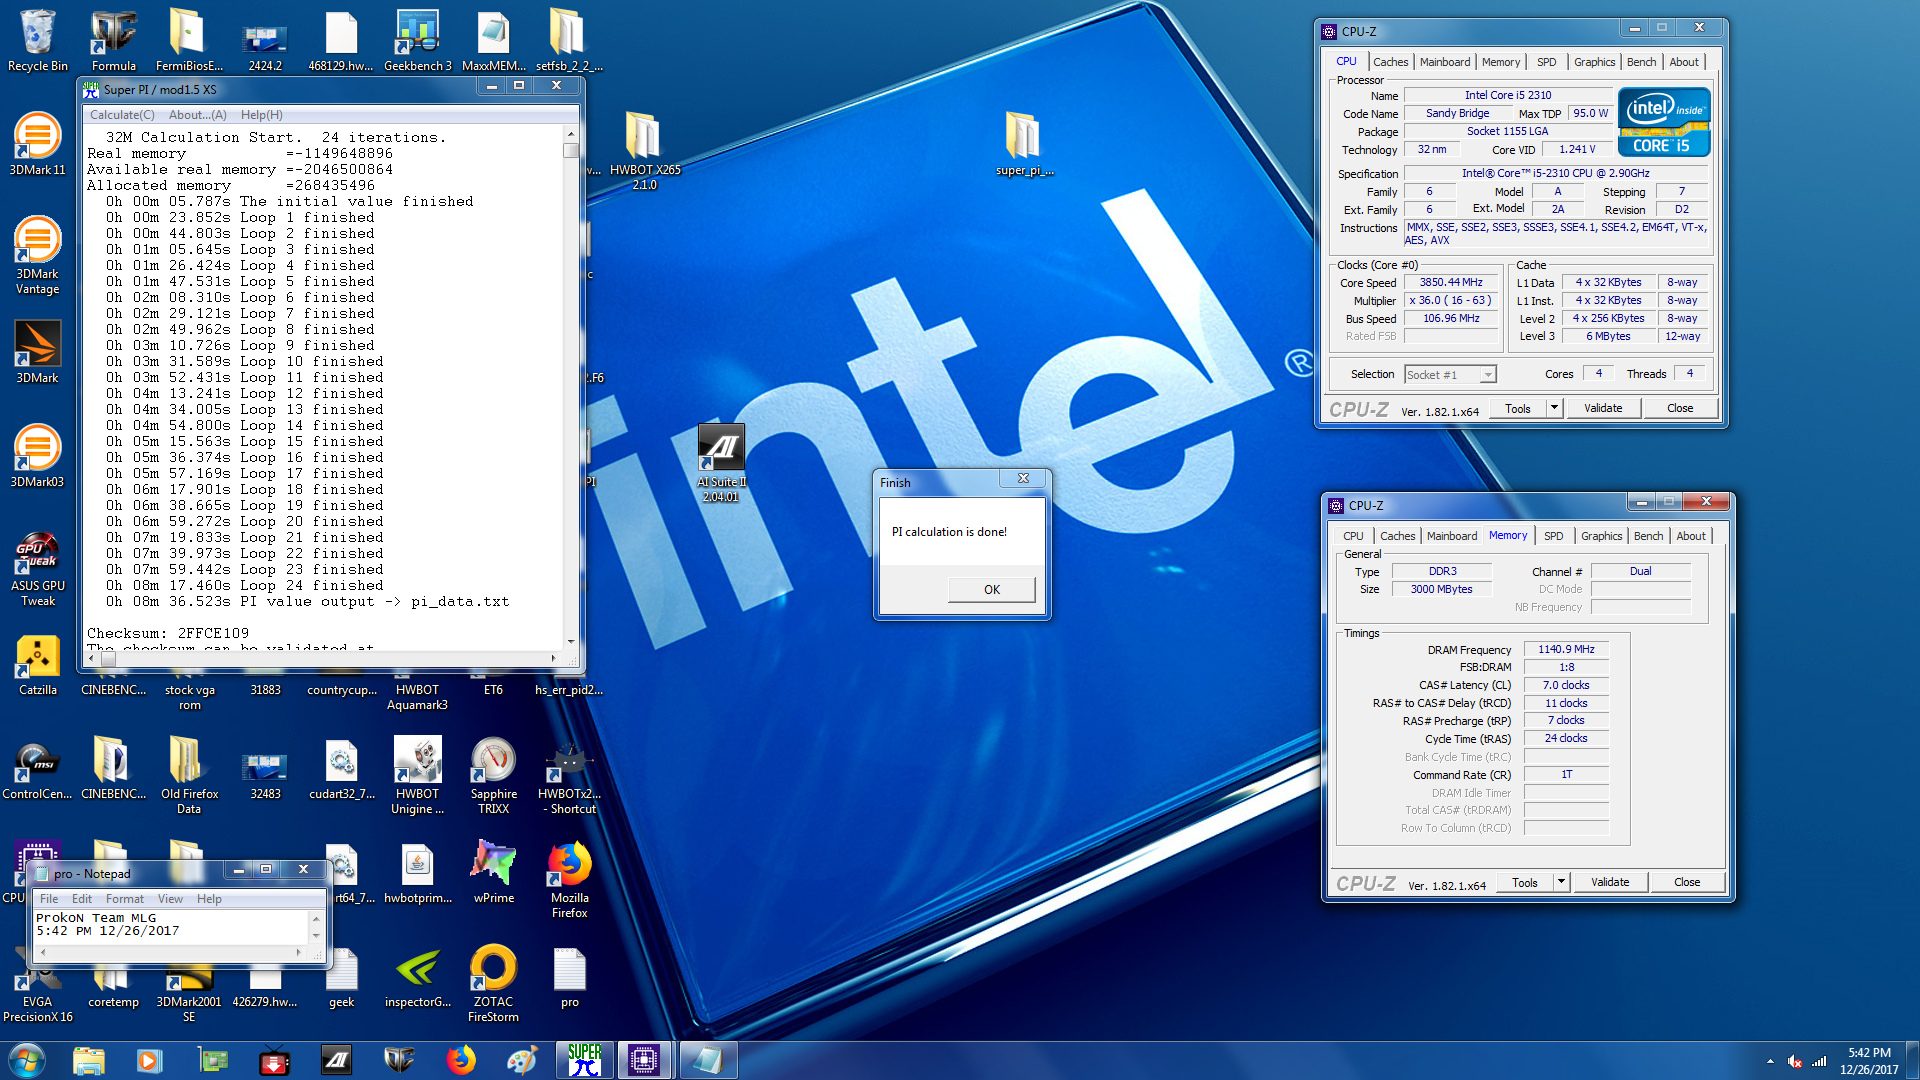Launch the 3DMark desktop shortcut
This screenshot has width=1920, height=1080.
37,352
